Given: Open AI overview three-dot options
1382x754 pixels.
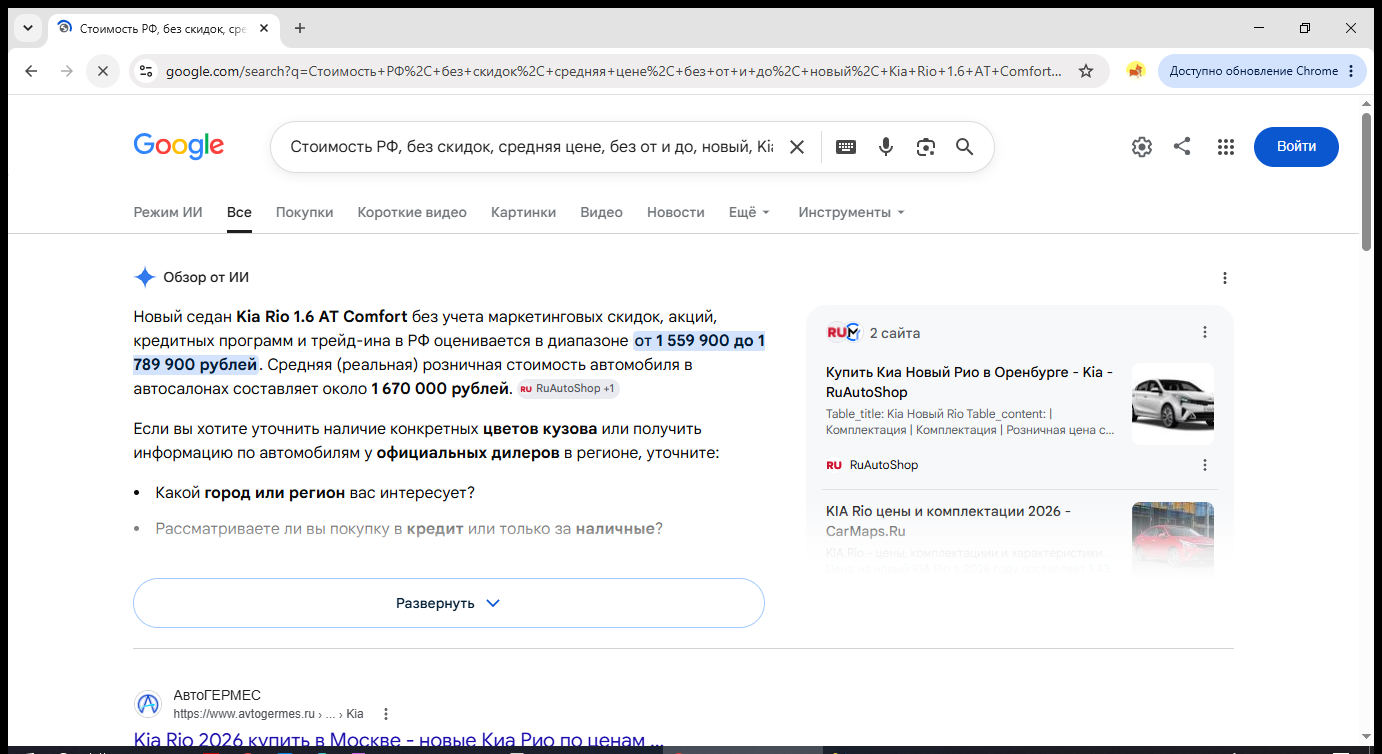Looking at the screenshot, I should point(1225,278).
